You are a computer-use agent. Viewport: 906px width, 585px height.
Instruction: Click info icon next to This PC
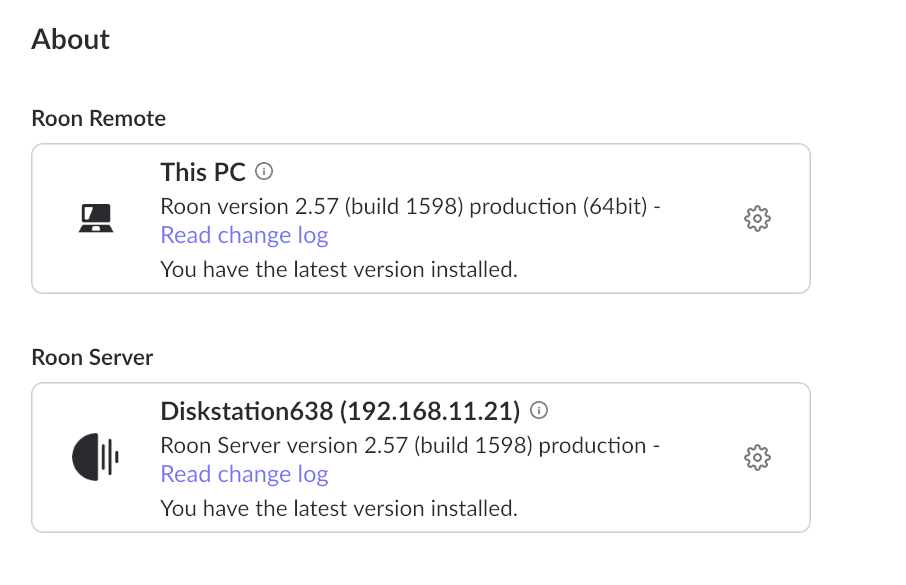[x=264, y=171]
